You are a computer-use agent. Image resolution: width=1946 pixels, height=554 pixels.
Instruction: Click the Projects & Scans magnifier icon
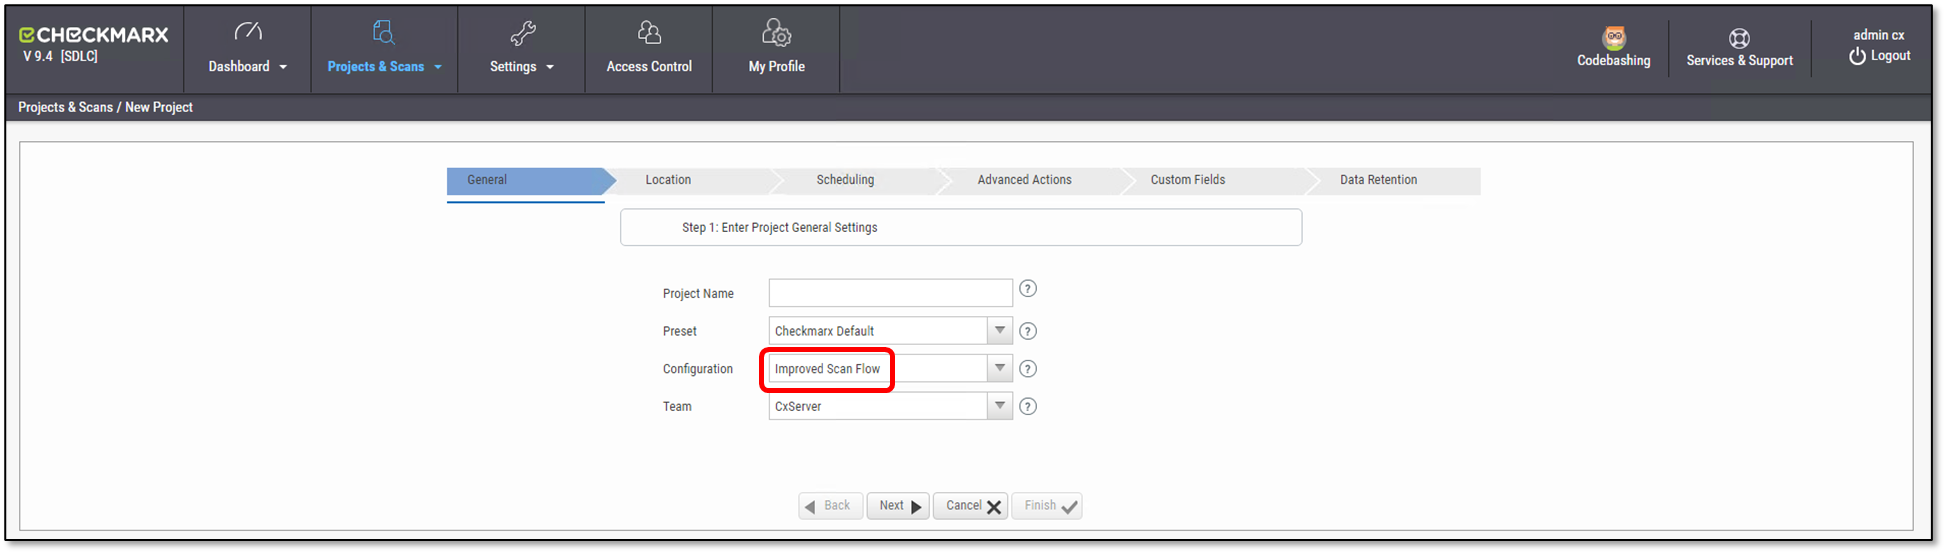pos(384,32)
